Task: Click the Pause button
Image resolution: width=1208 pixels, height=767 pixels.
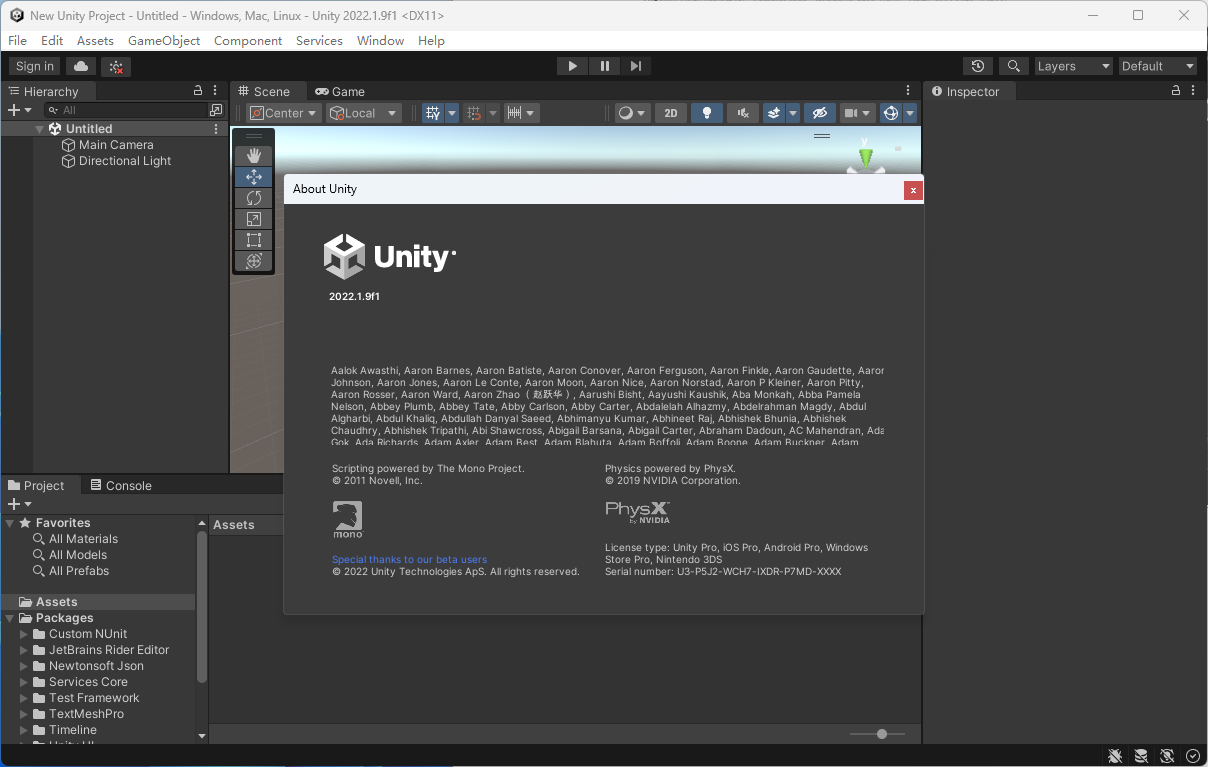Action: click(x=604, y=66)
